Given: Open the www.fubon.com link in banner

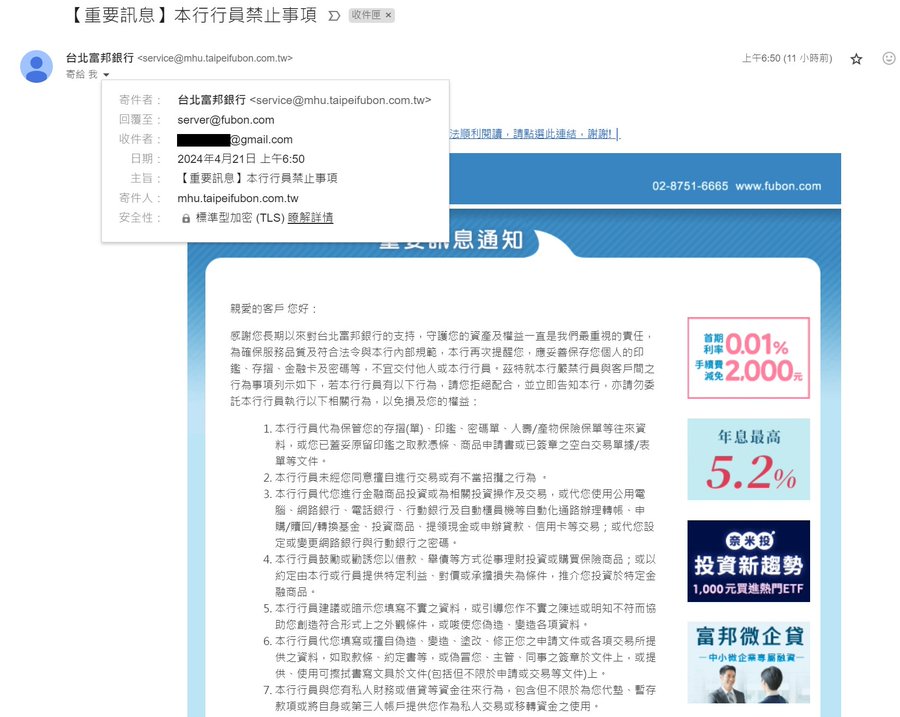Looking at the screenshot, I should coord(778,186).
